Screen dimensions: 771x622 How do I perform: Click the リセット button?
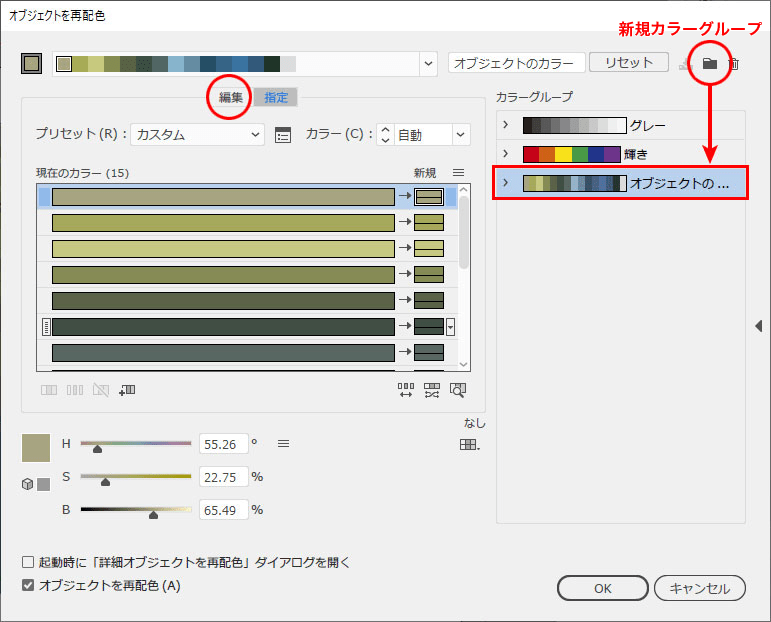628,63
